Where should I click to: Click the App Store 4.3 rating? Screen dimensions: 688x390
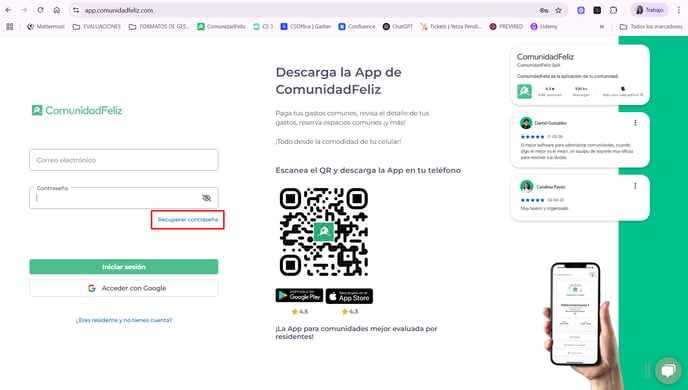(x=350, y=311)
